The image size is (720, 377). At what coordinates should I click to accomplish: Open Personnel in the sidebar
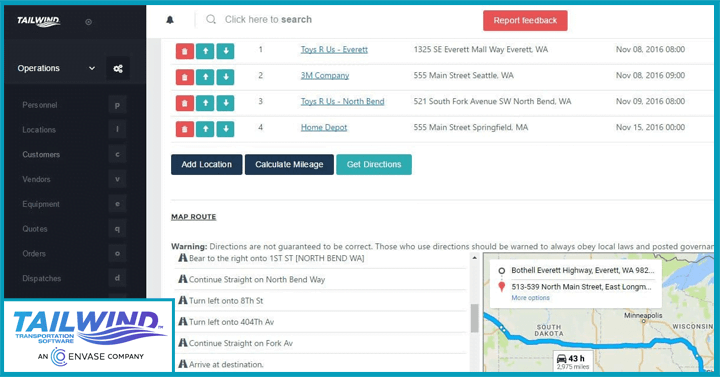point(40,105)
